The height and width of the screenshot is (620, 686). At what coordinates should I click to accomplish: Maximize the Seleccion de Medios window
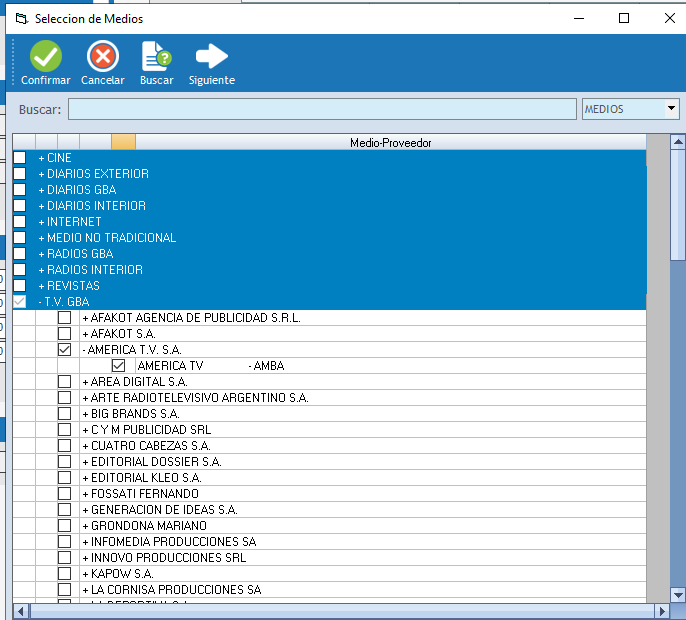coord(624,18)
